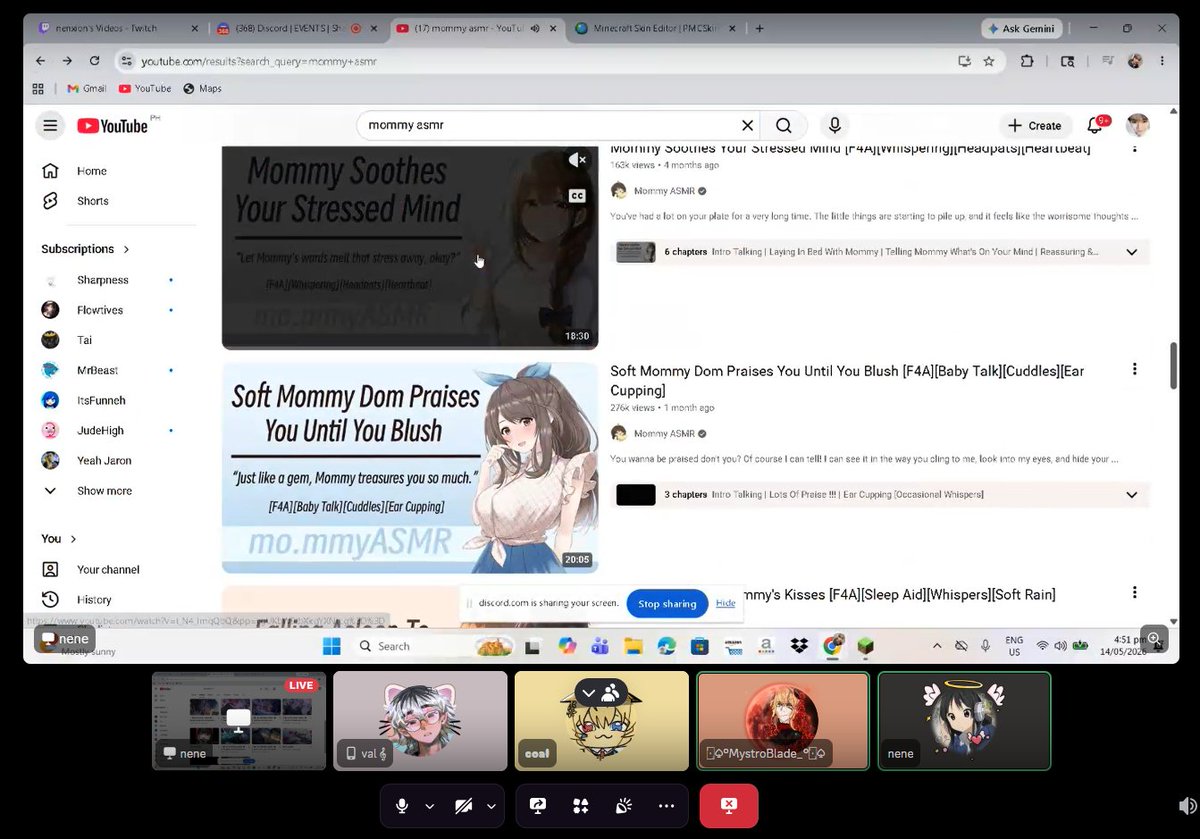Viewport: 1200px width, 839px height.
Task: Open Discord soundboard icon in call controls
Action: (623, 806)
